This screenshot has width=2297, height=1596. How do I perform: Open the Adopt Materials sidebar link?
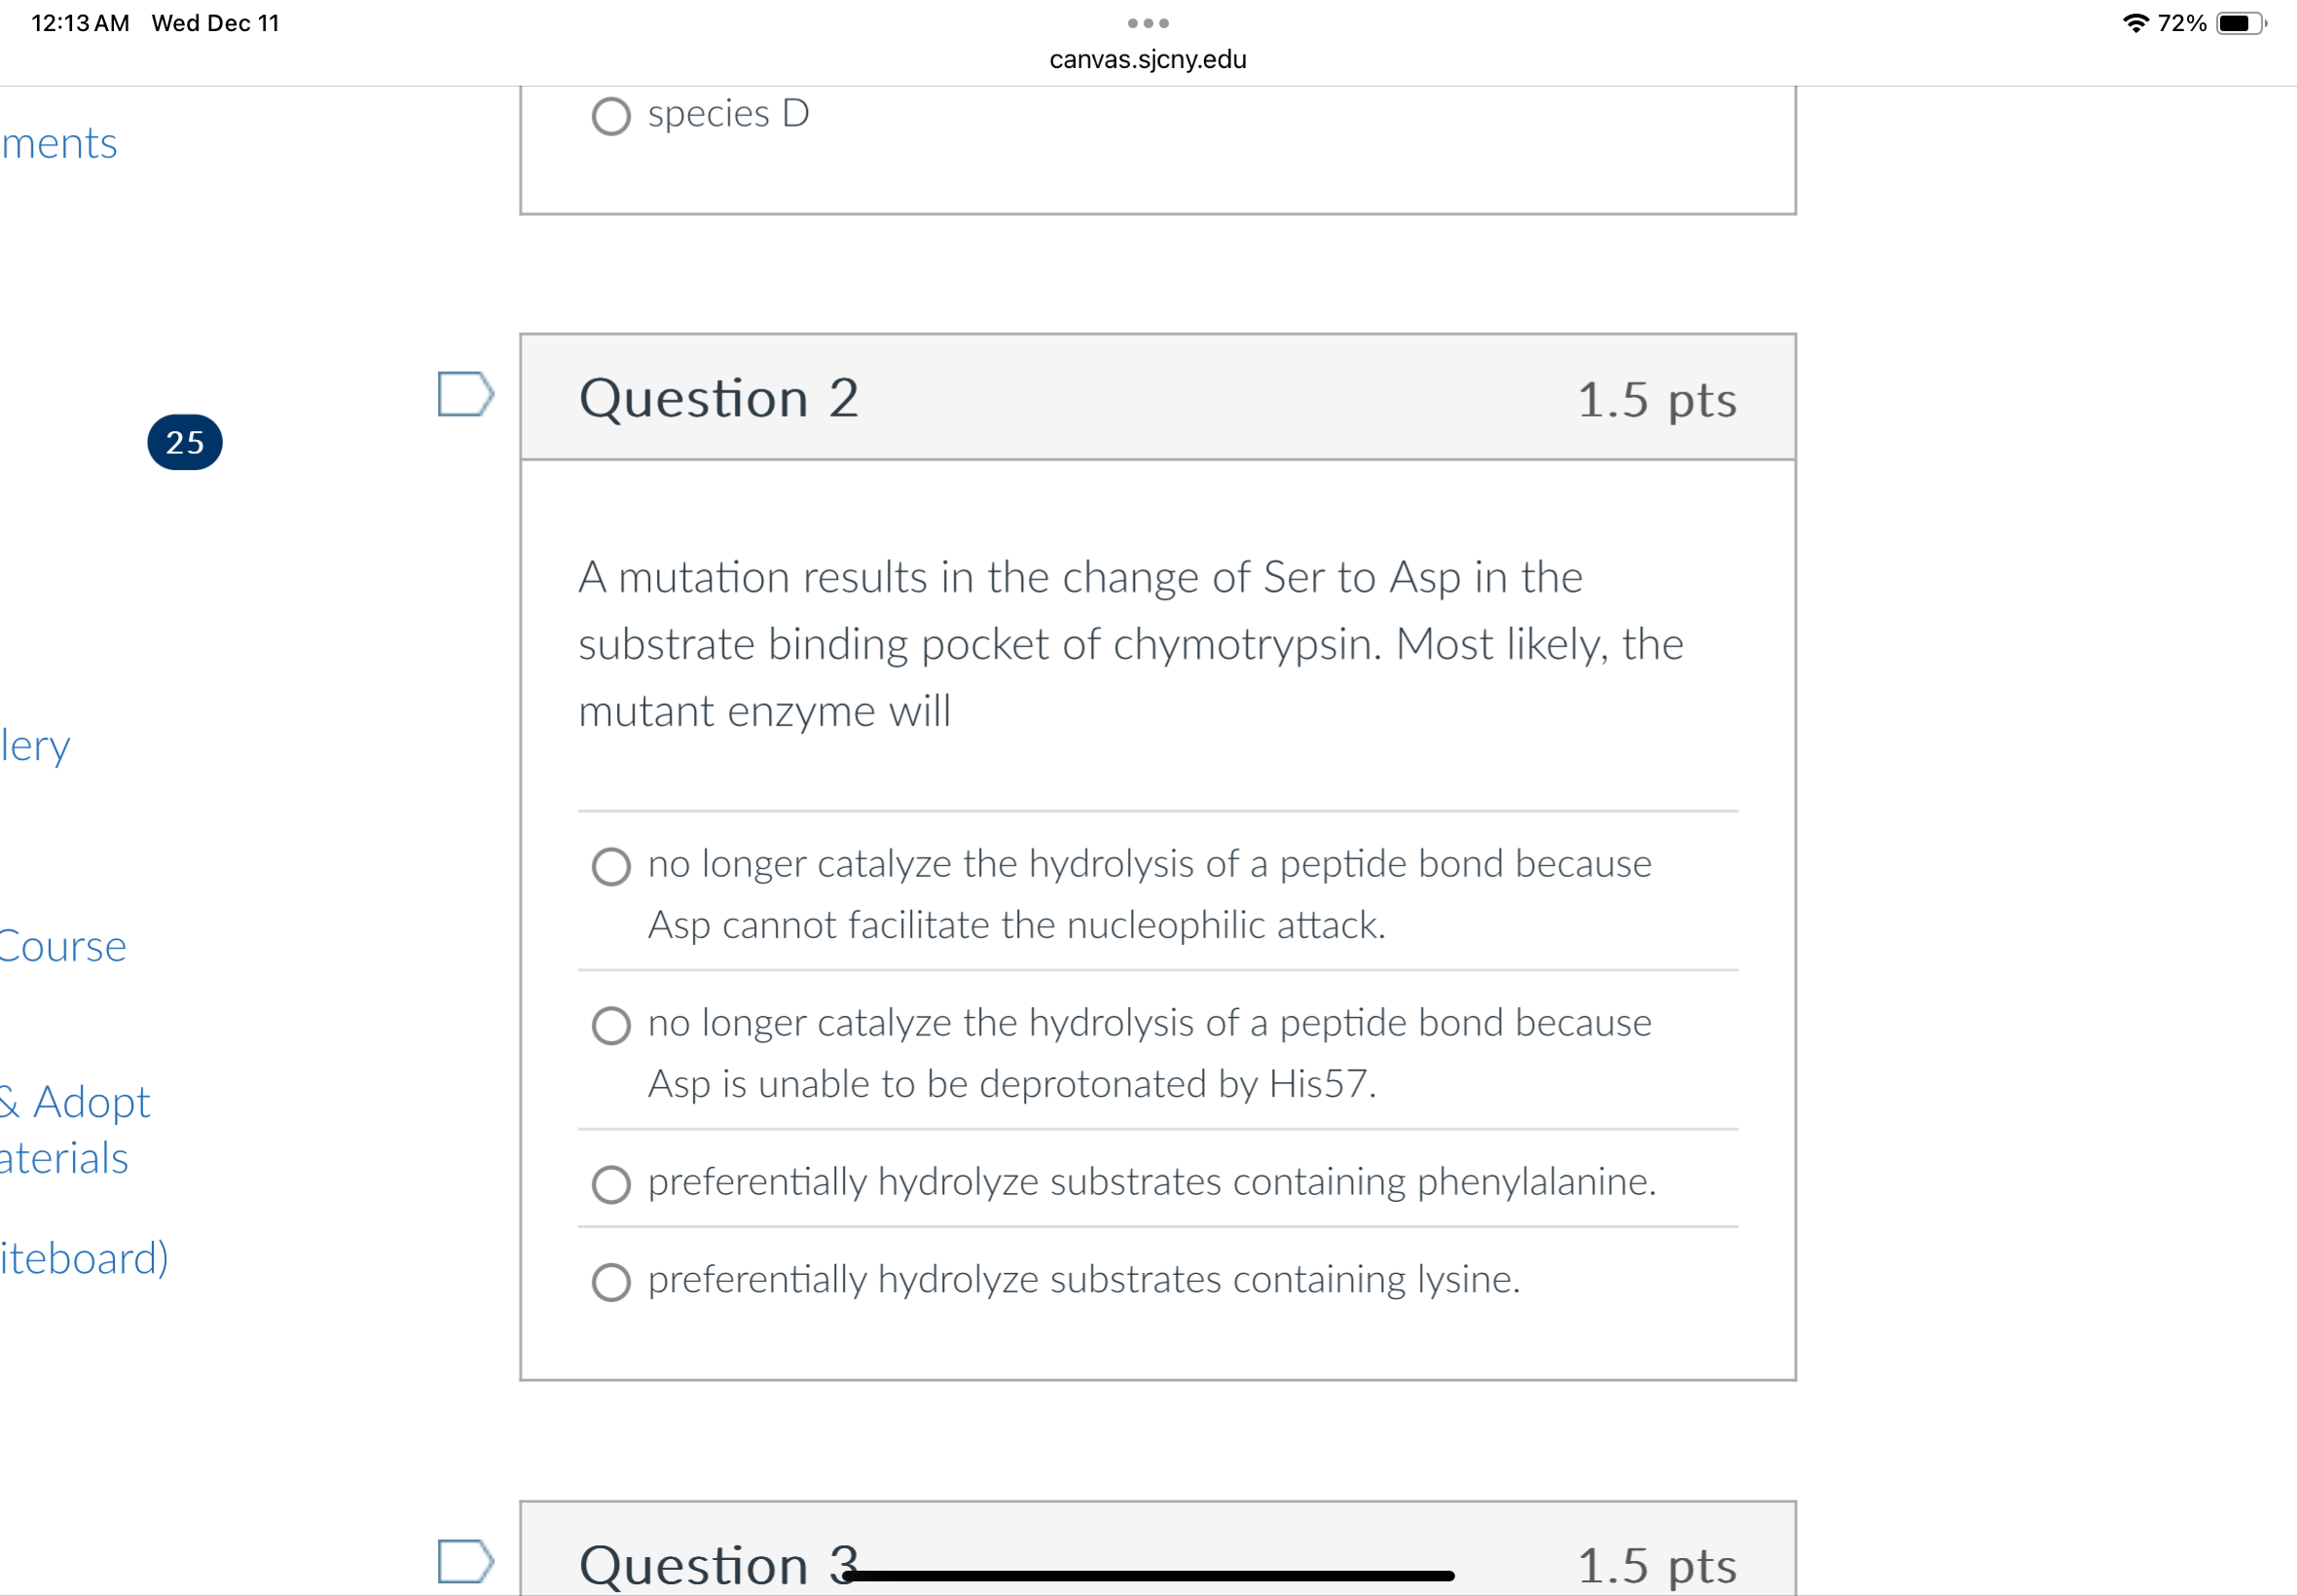(x=75, y=1128)
